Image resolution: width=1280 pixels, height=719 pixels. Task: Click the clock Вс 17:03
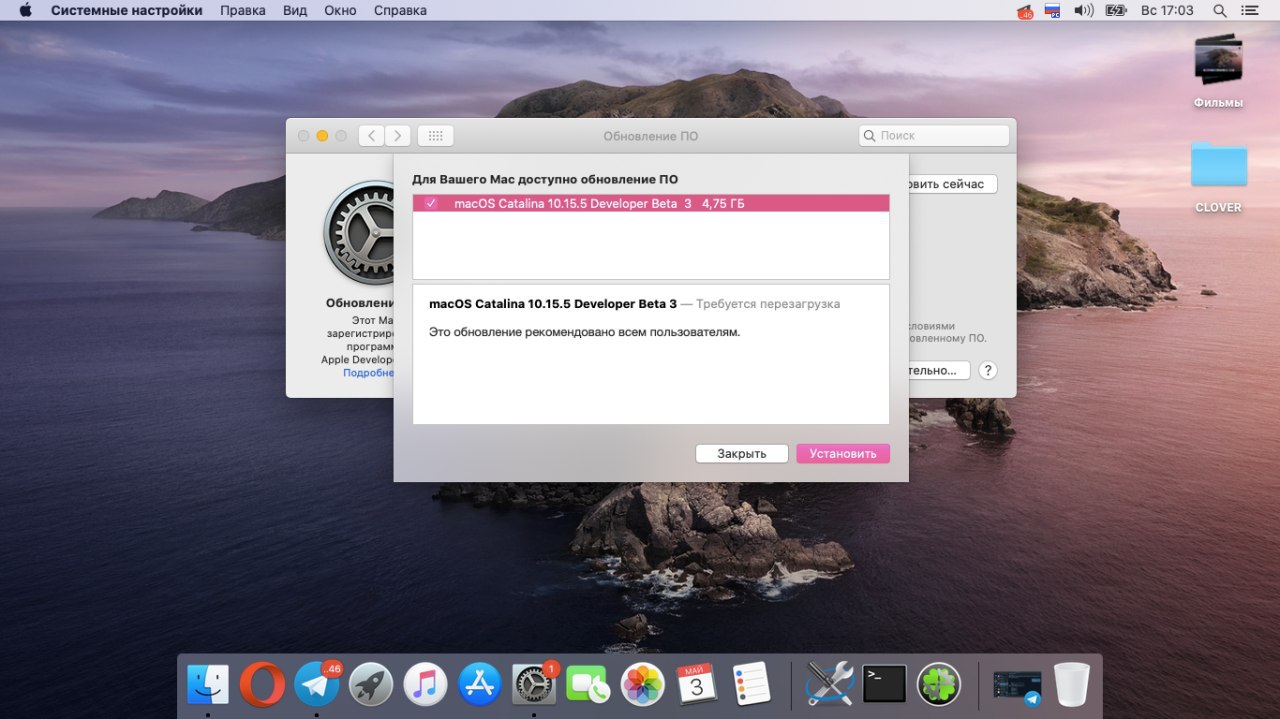[x=1167, y=10]
